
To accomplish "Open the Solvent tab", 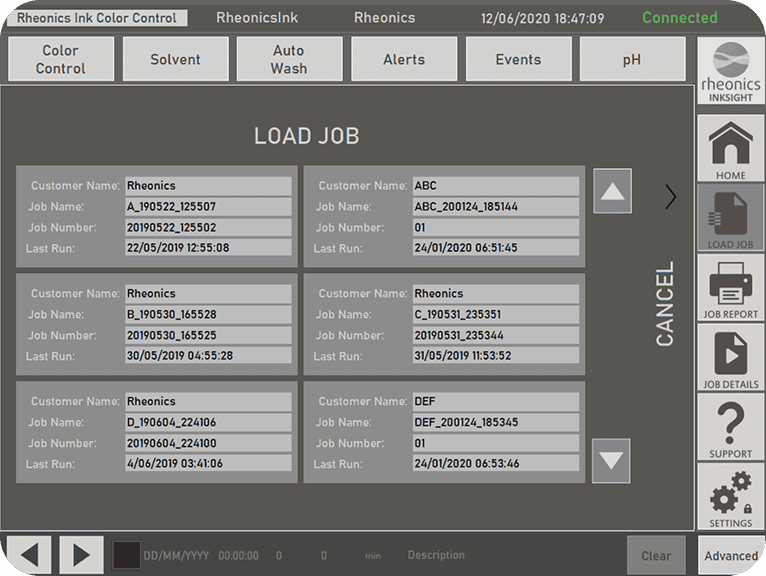I will coord(175,59).
